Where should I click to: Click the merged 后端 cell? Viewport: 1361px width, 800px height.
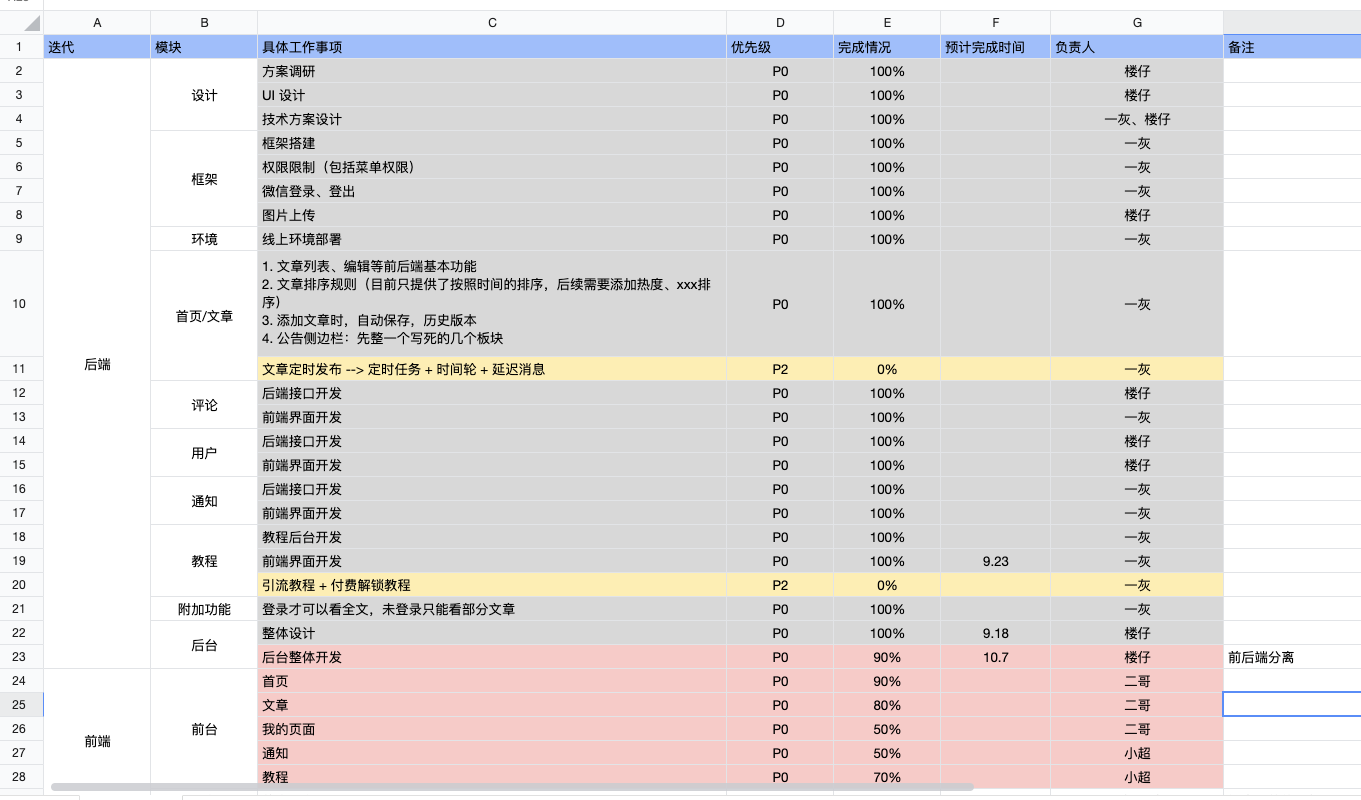click(97, 364)
